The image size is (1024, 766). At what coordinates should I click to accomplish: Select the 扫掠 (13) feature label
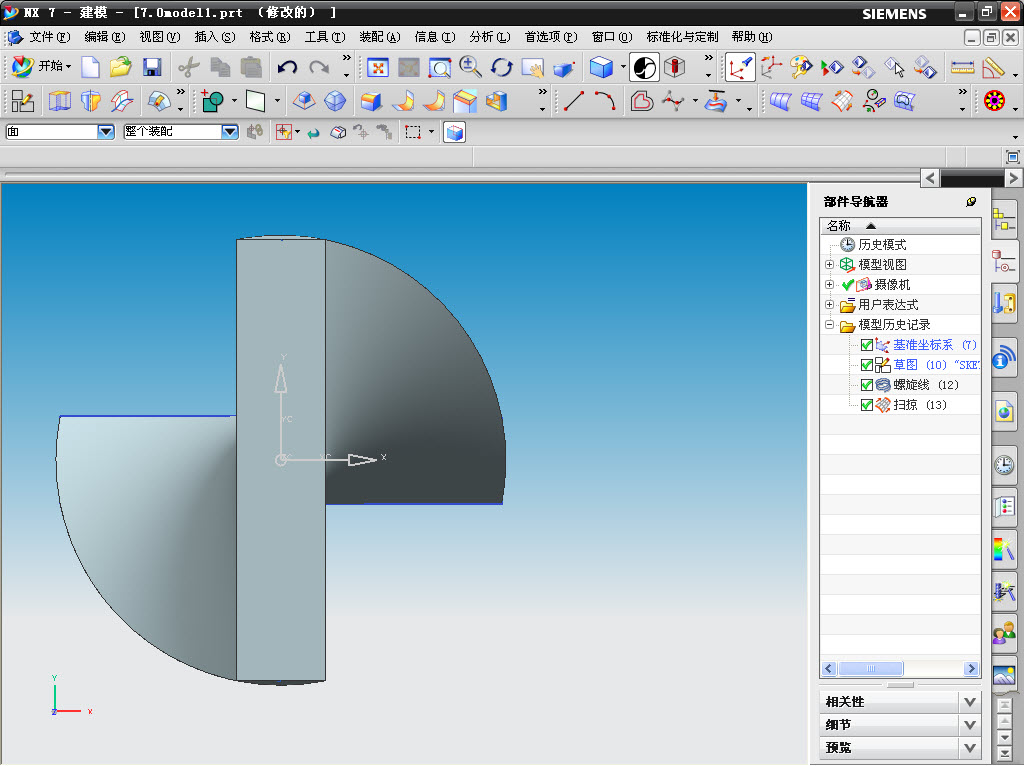920,405
